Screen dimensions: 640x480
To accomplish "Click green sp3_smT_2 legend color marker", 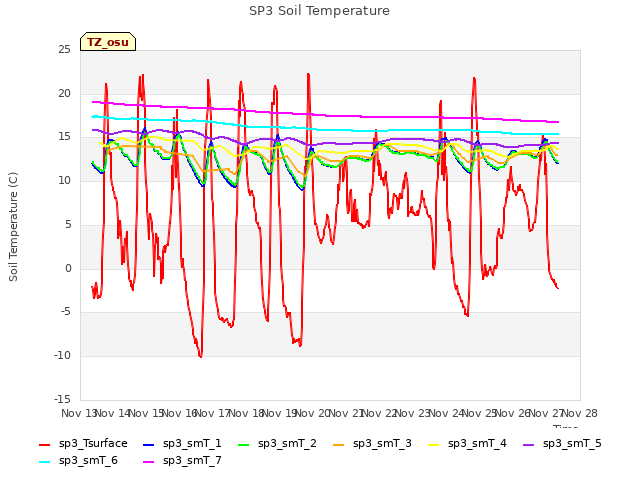I will [243, 444].
